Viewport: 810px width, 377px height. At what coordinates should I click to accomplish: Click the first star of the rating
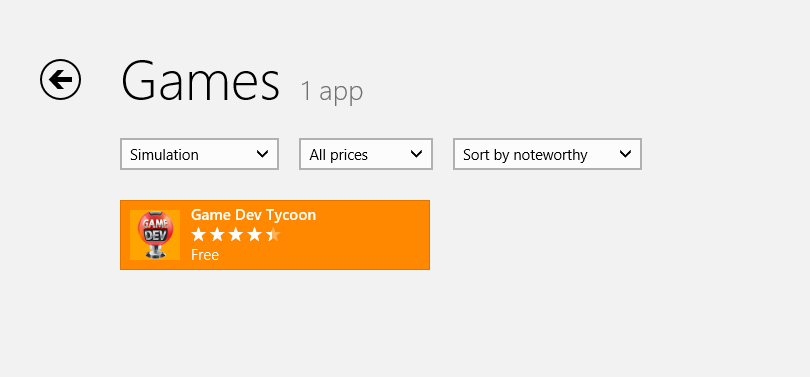point(198,235)
